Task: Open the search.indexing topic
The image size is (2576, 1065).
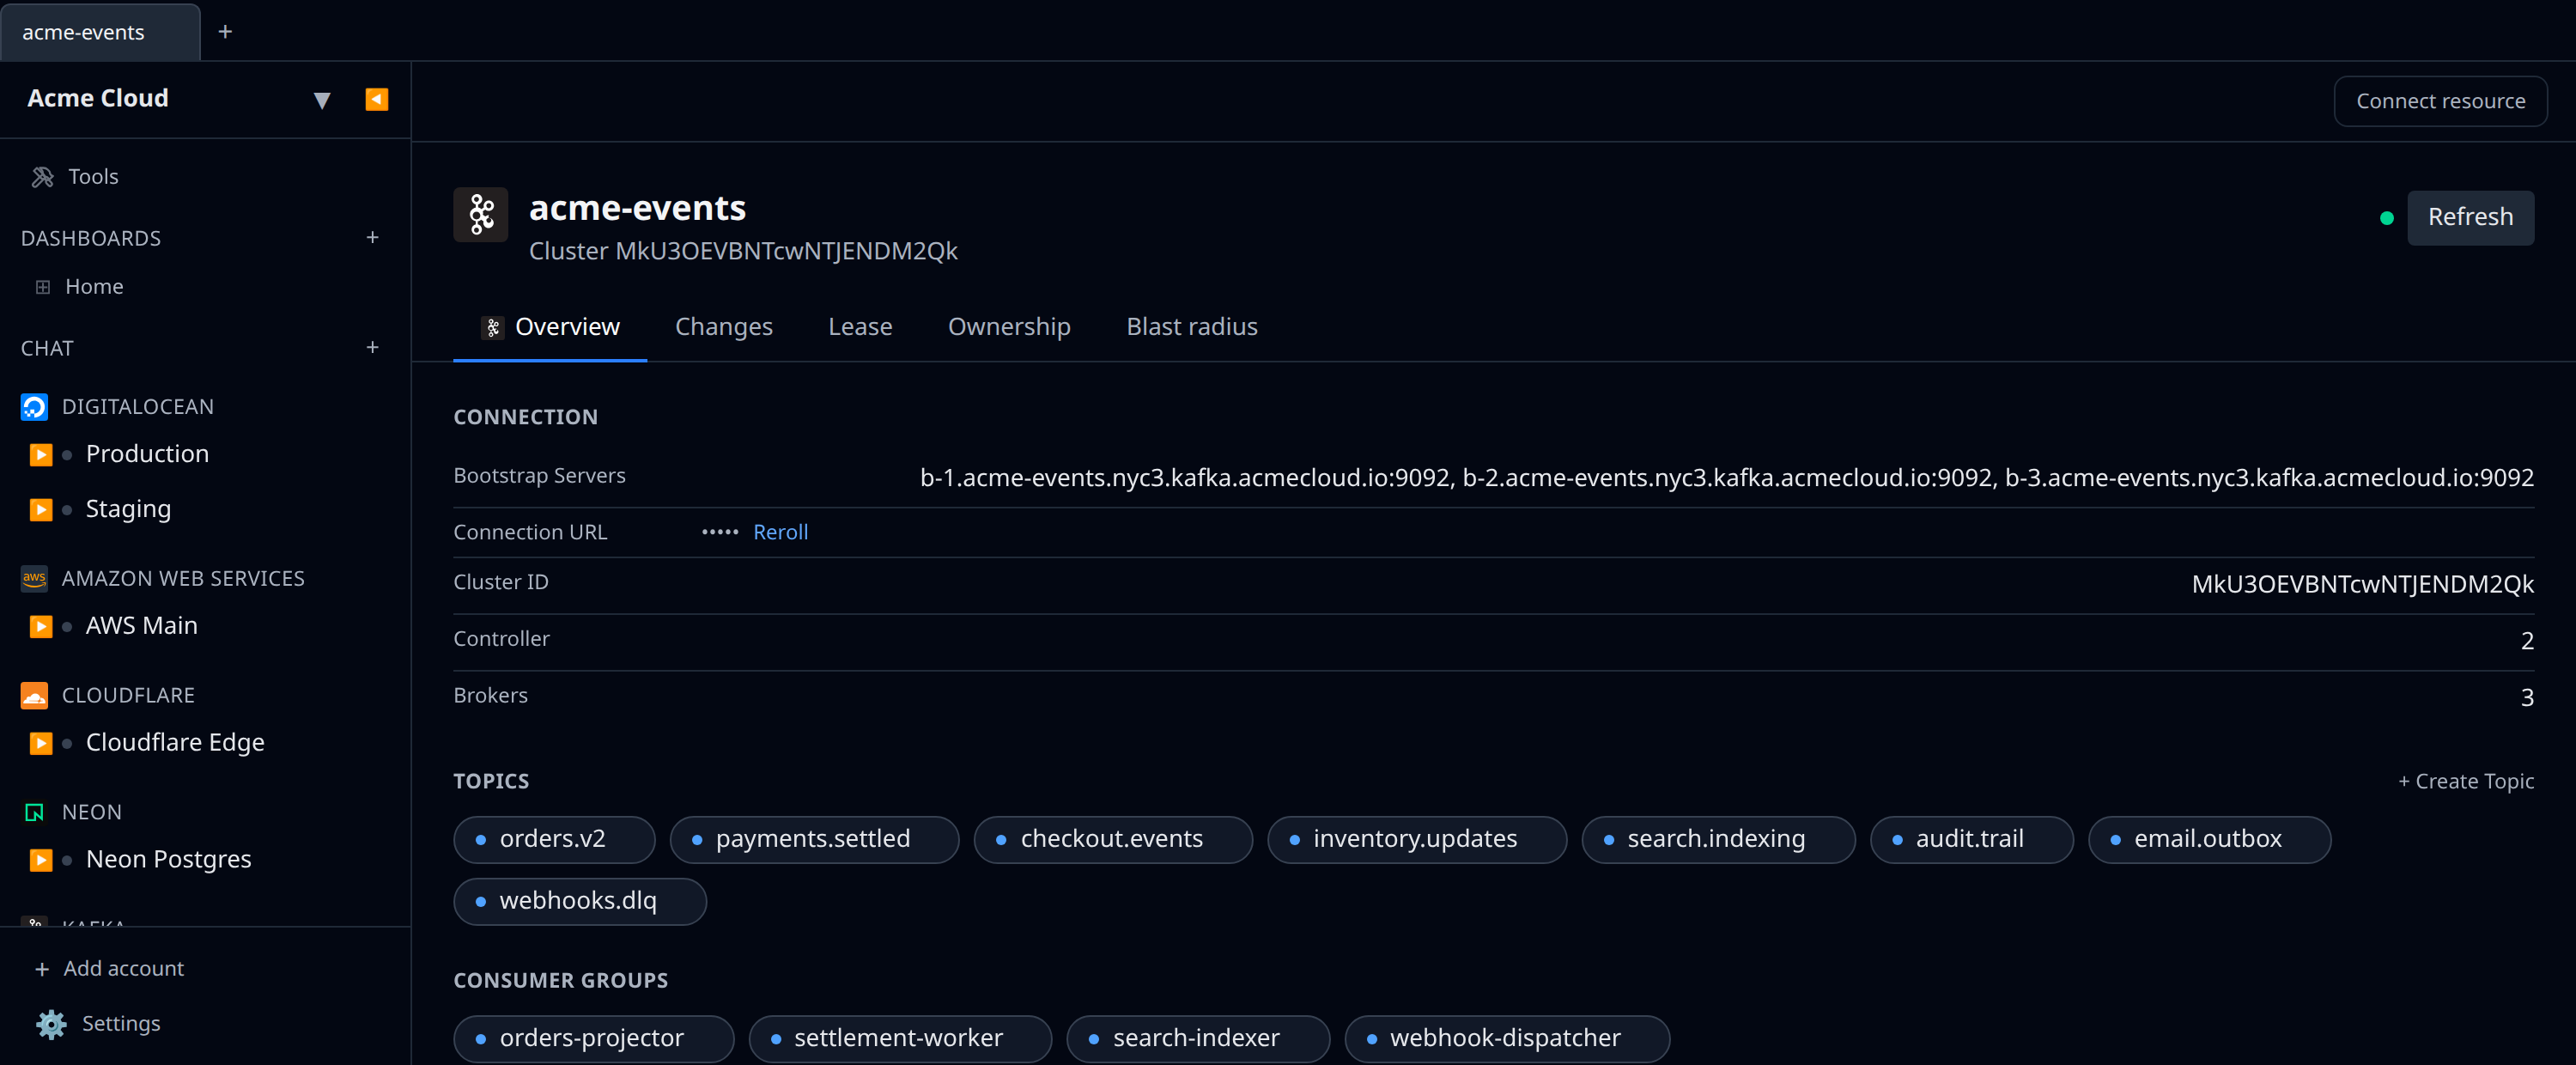Action: (x=1718, y=840)
